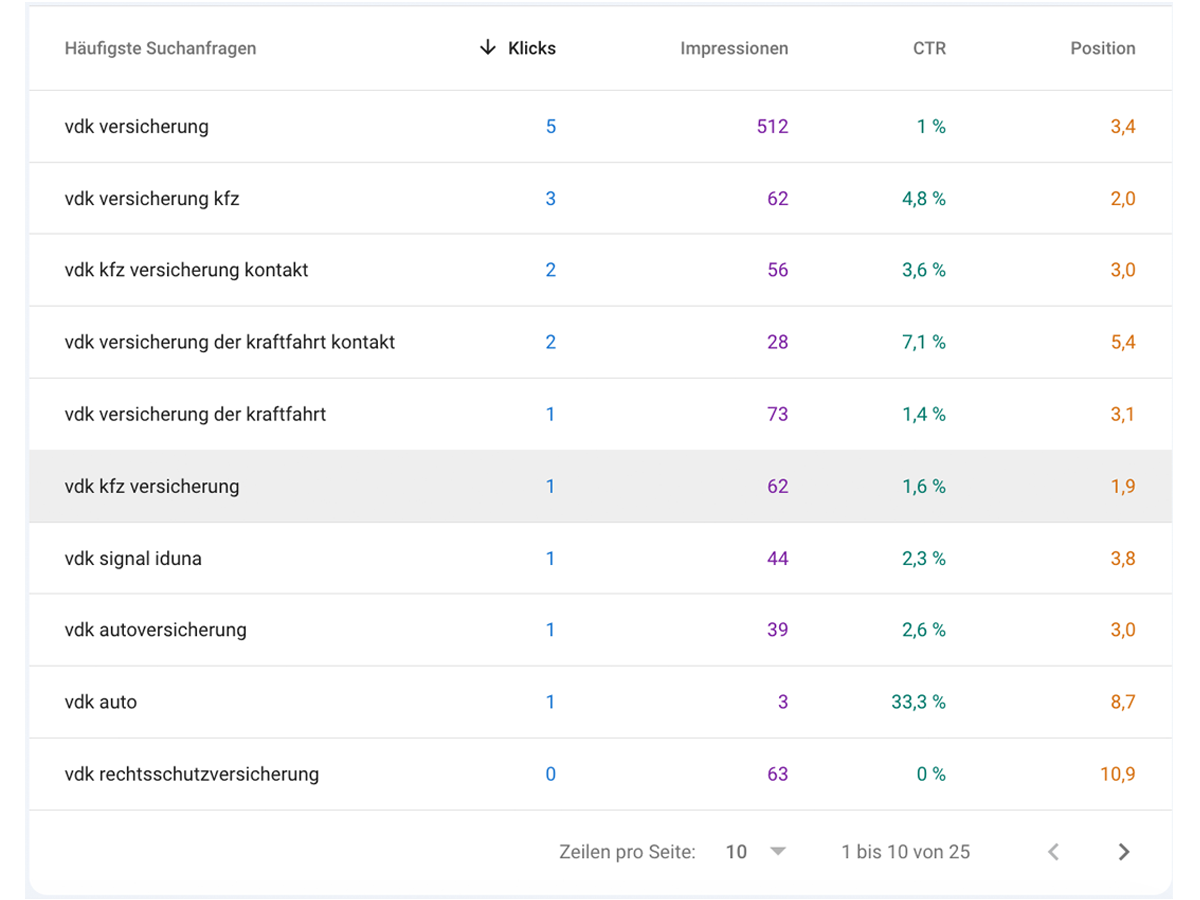Click the descending sort arrow next to Klicks
The height and width of the screenshot is (900, 1200).
click(x=487, y=47)
